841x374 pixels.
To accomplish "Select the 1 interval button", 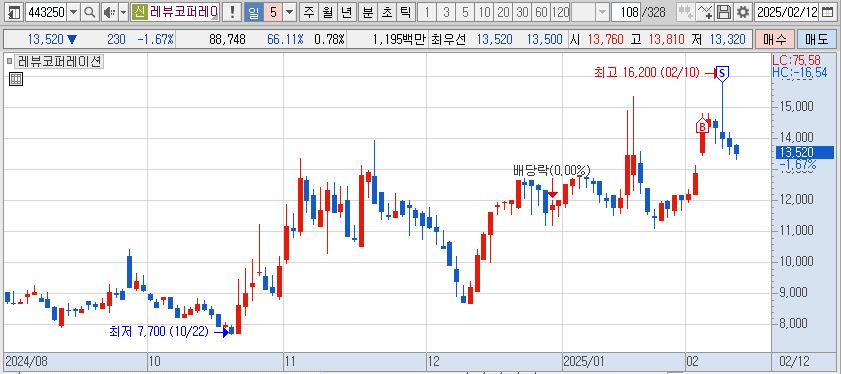I will coord(427,12).
